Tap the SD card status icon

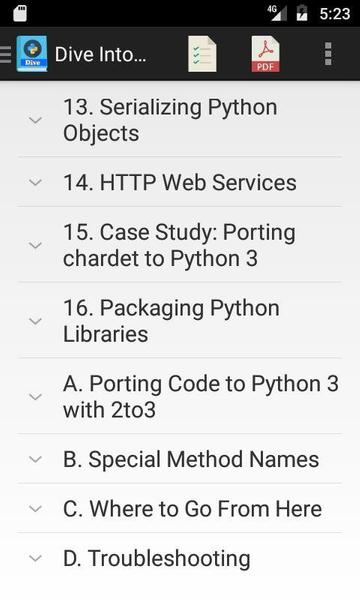(20, 13)
